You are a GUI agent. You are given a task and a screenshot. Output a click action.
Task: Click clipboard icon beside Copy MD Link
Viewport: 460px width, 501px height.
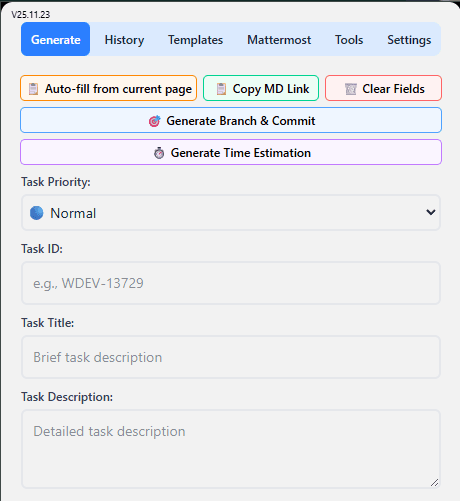(x=221, y=89)
